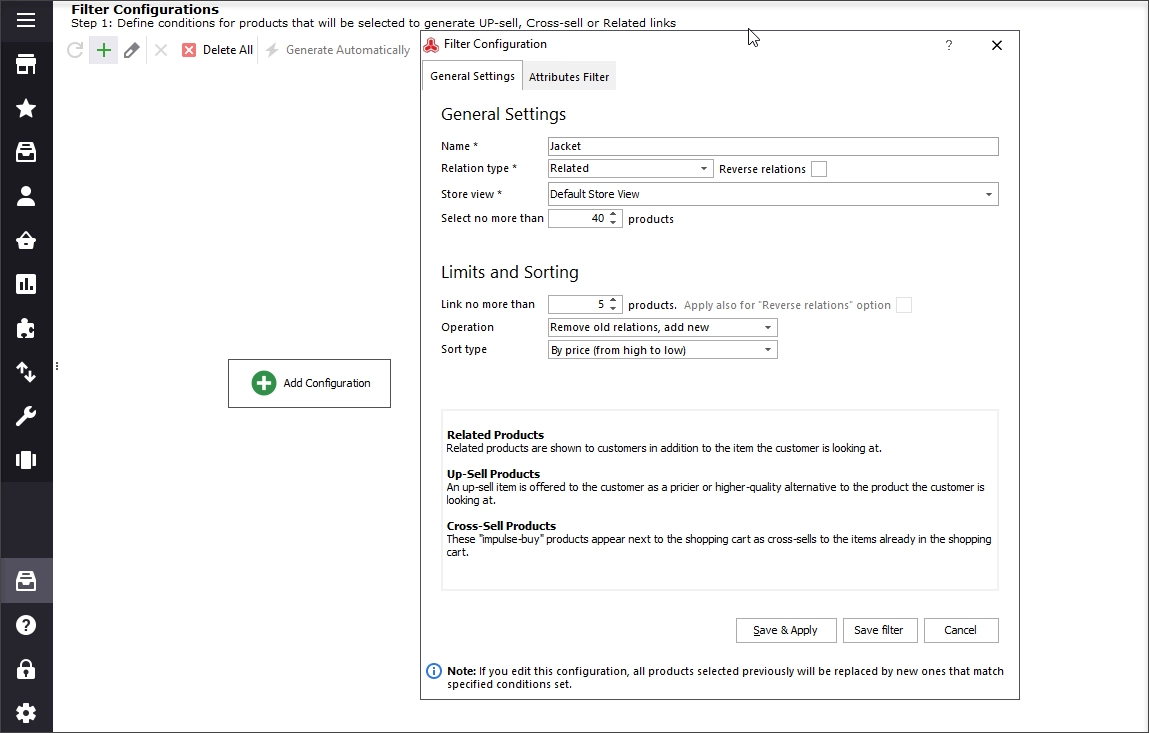Toggle the Reverse relations checkbox
Screen dimensions: 1149x733
(x=819, y=169)
